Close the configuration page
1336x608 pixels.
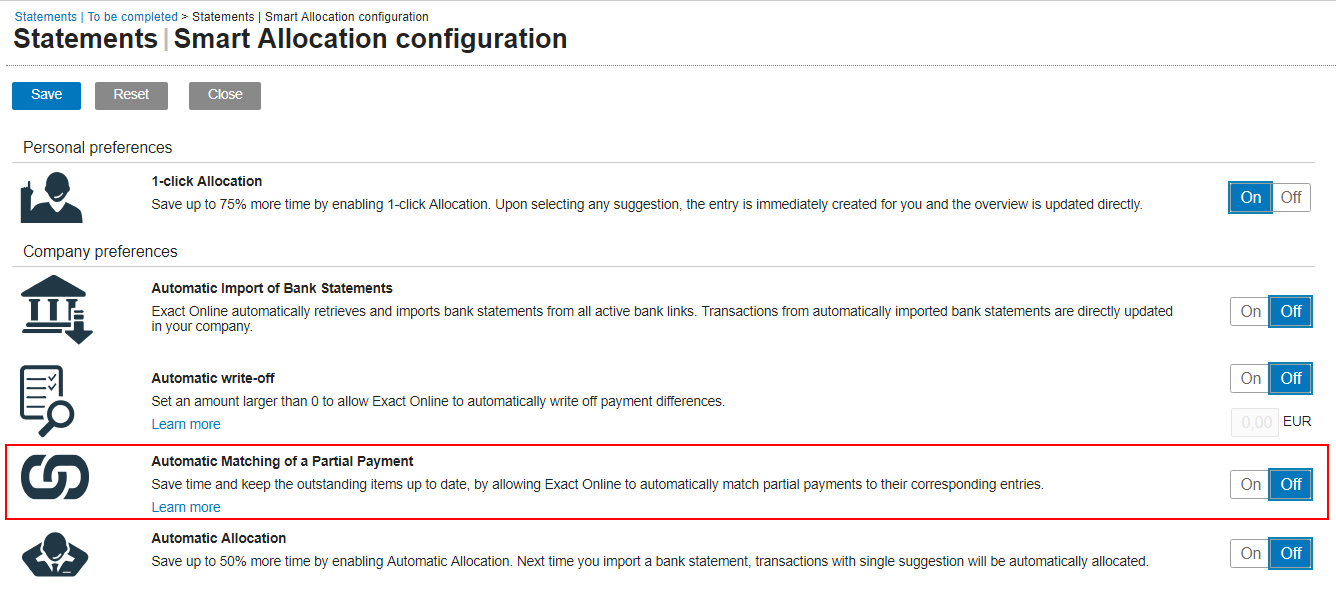[225, 95]
